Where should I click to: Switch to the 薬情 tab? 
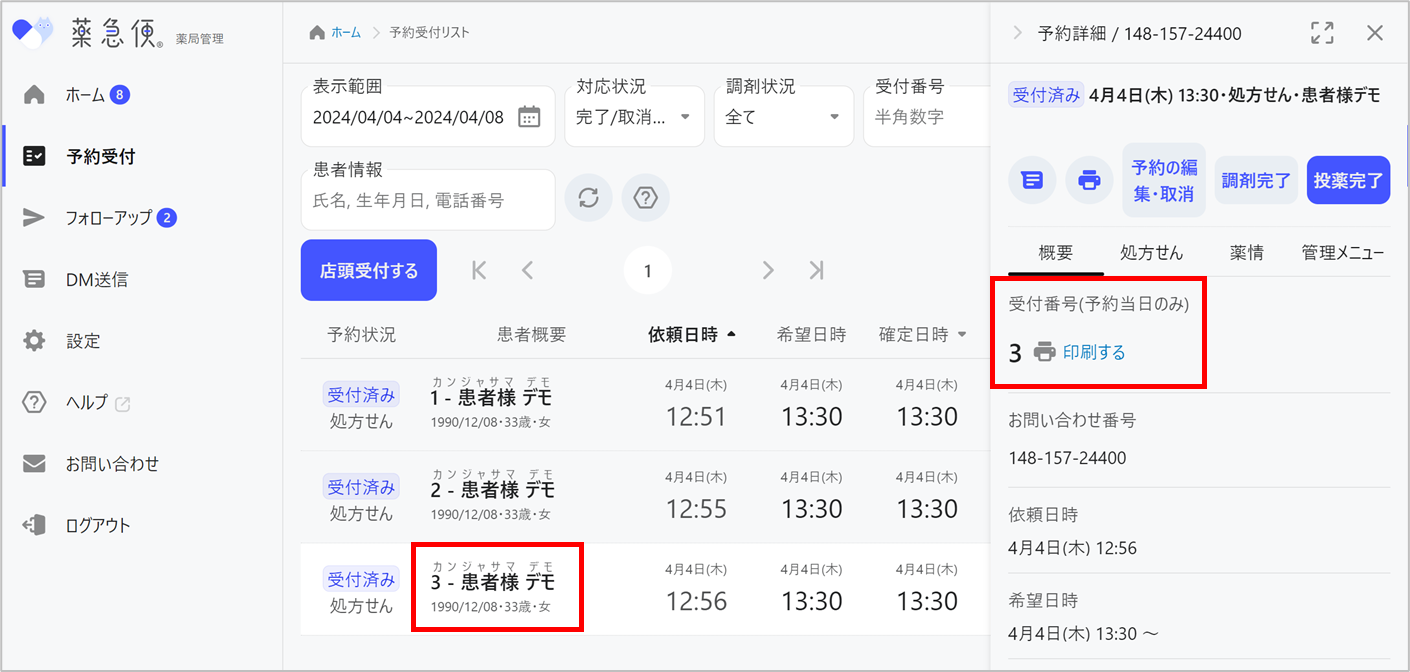coord(1246,253)
